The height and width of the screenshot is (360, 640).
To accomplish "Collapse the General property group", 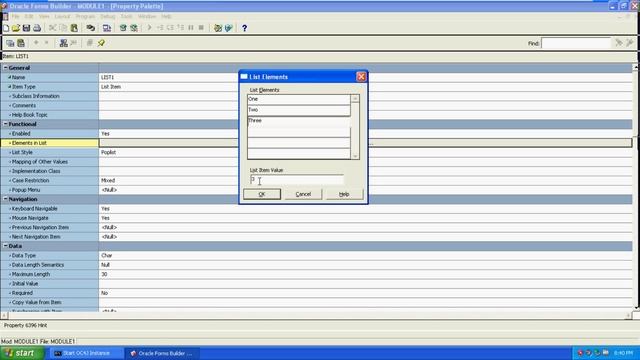I will (x=6, y=68).
